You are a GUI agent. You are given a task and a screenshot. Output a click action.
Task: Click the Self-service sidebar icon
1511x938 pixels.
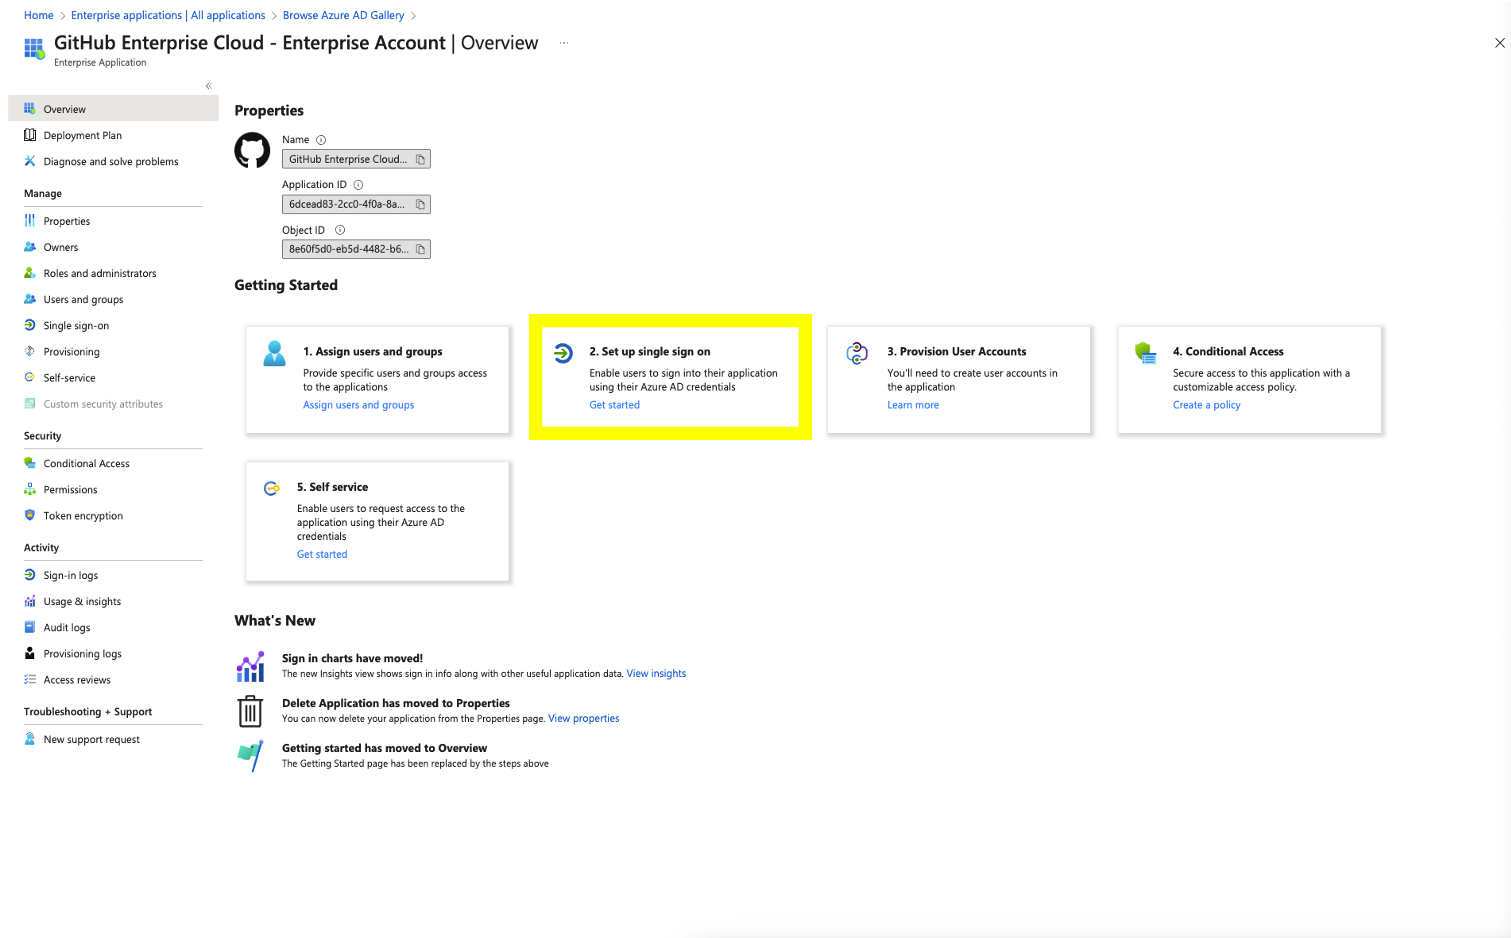pos(30,377)
